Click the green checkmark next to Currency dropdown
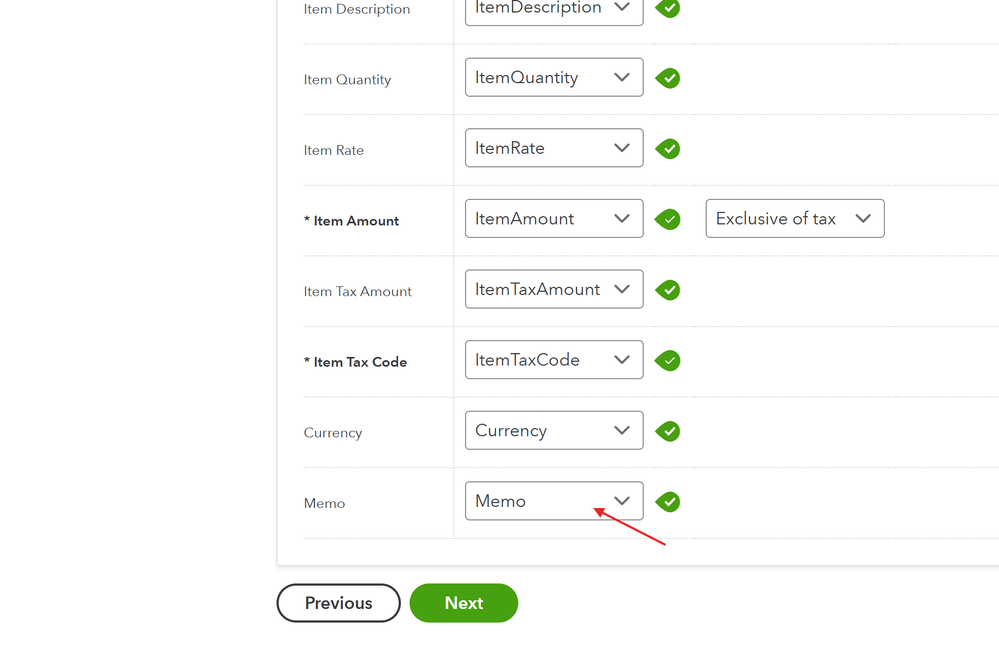 668,431
